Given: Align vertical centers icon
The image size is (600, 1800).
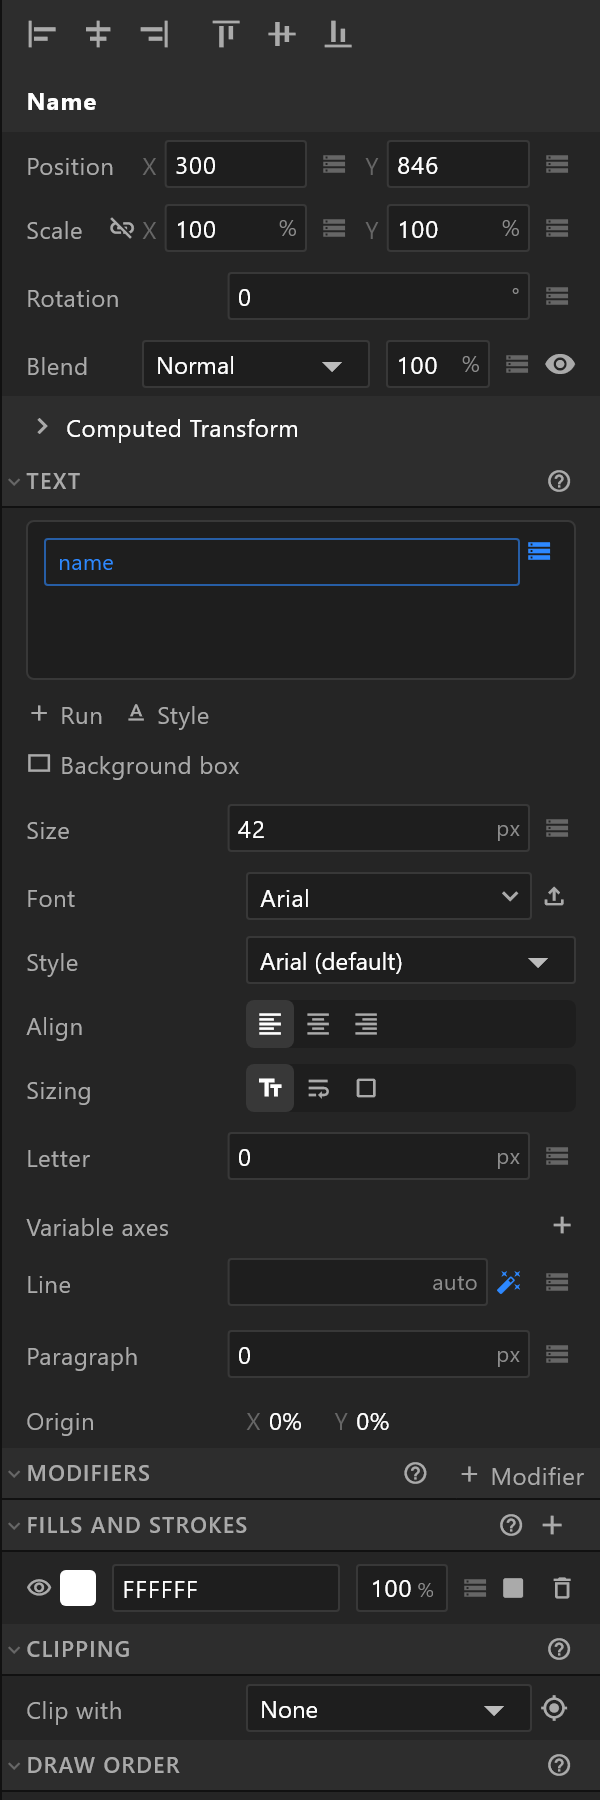Looking at the screenshot, I should tap(282, 35).
